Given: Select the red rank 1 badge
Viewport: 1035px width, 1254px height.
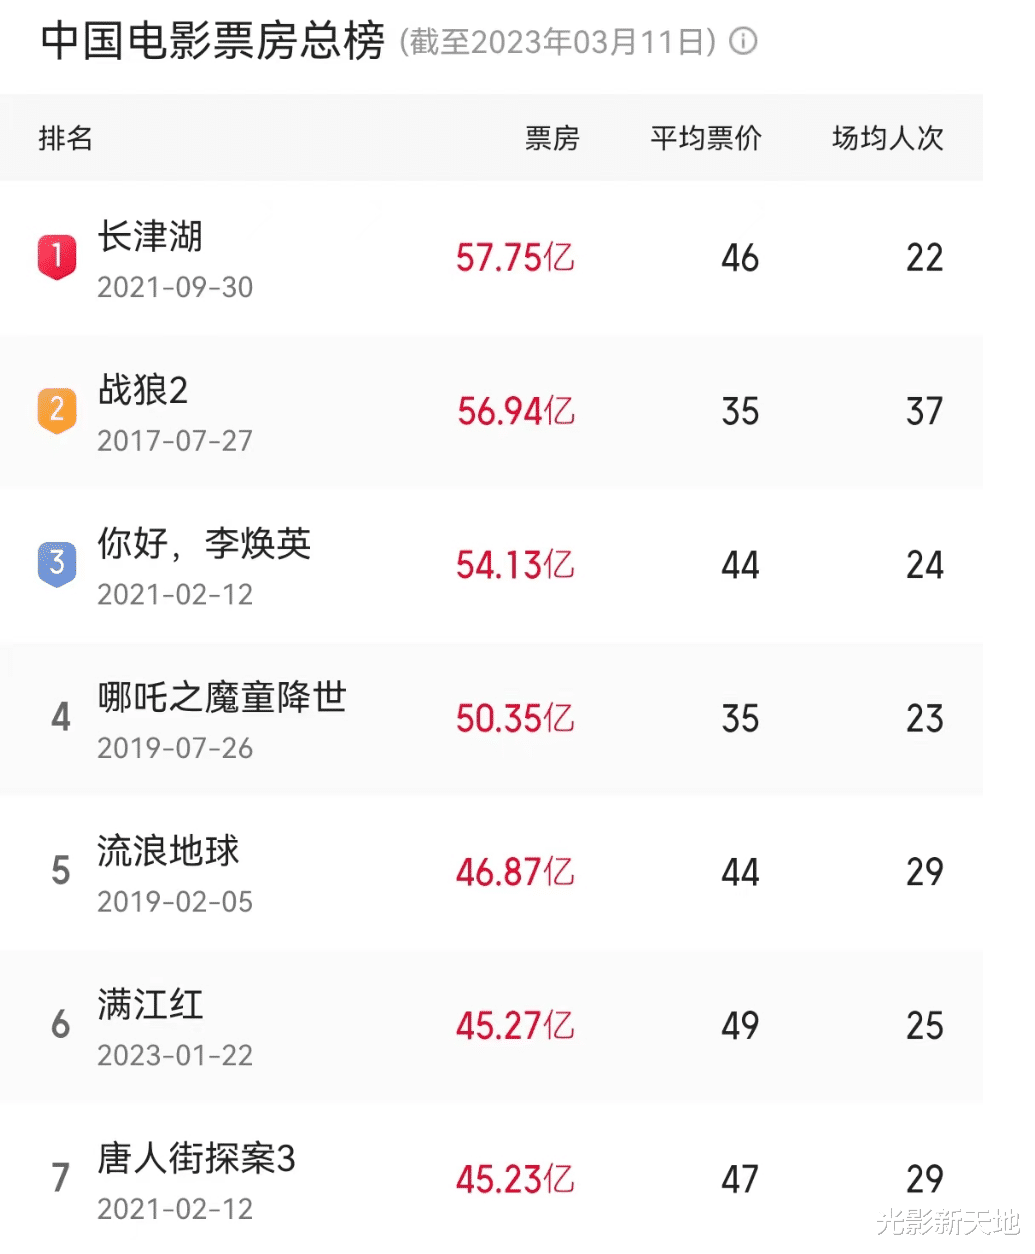Looking at the screenshot, I should click(x=57, y=257).
